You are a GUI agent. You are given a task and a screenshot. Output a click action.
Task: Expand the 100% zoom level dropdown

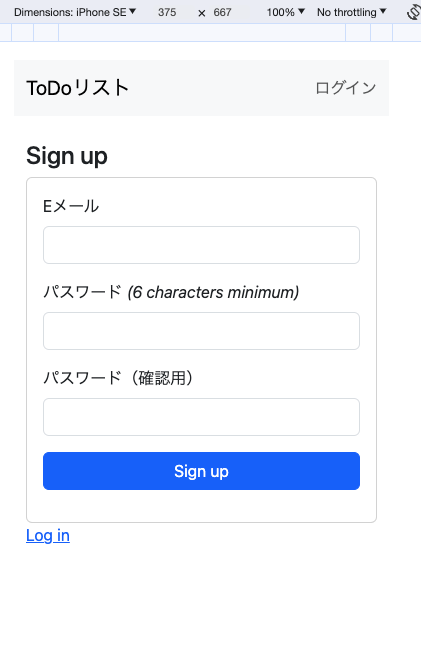(286, 12)
